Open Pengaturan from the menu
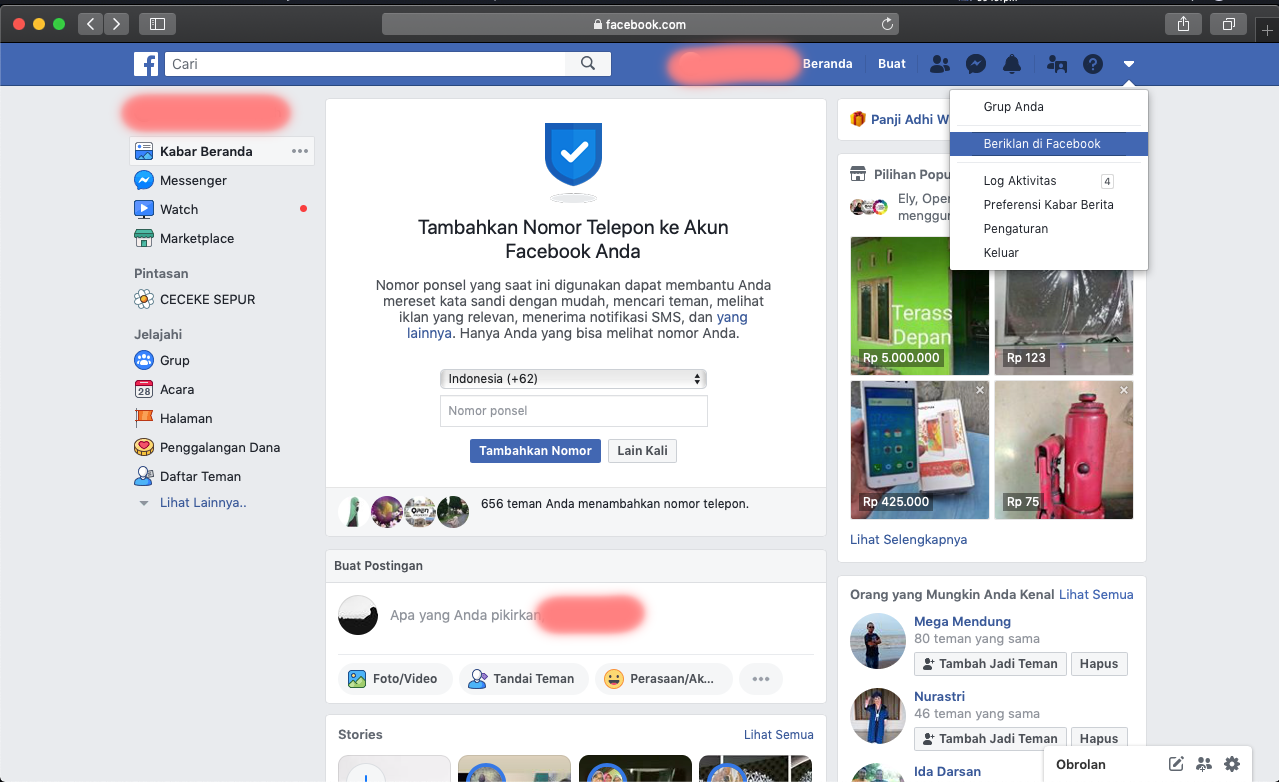The width and height of the screenshot is (1279, 782). click(x=1049, y=229)
